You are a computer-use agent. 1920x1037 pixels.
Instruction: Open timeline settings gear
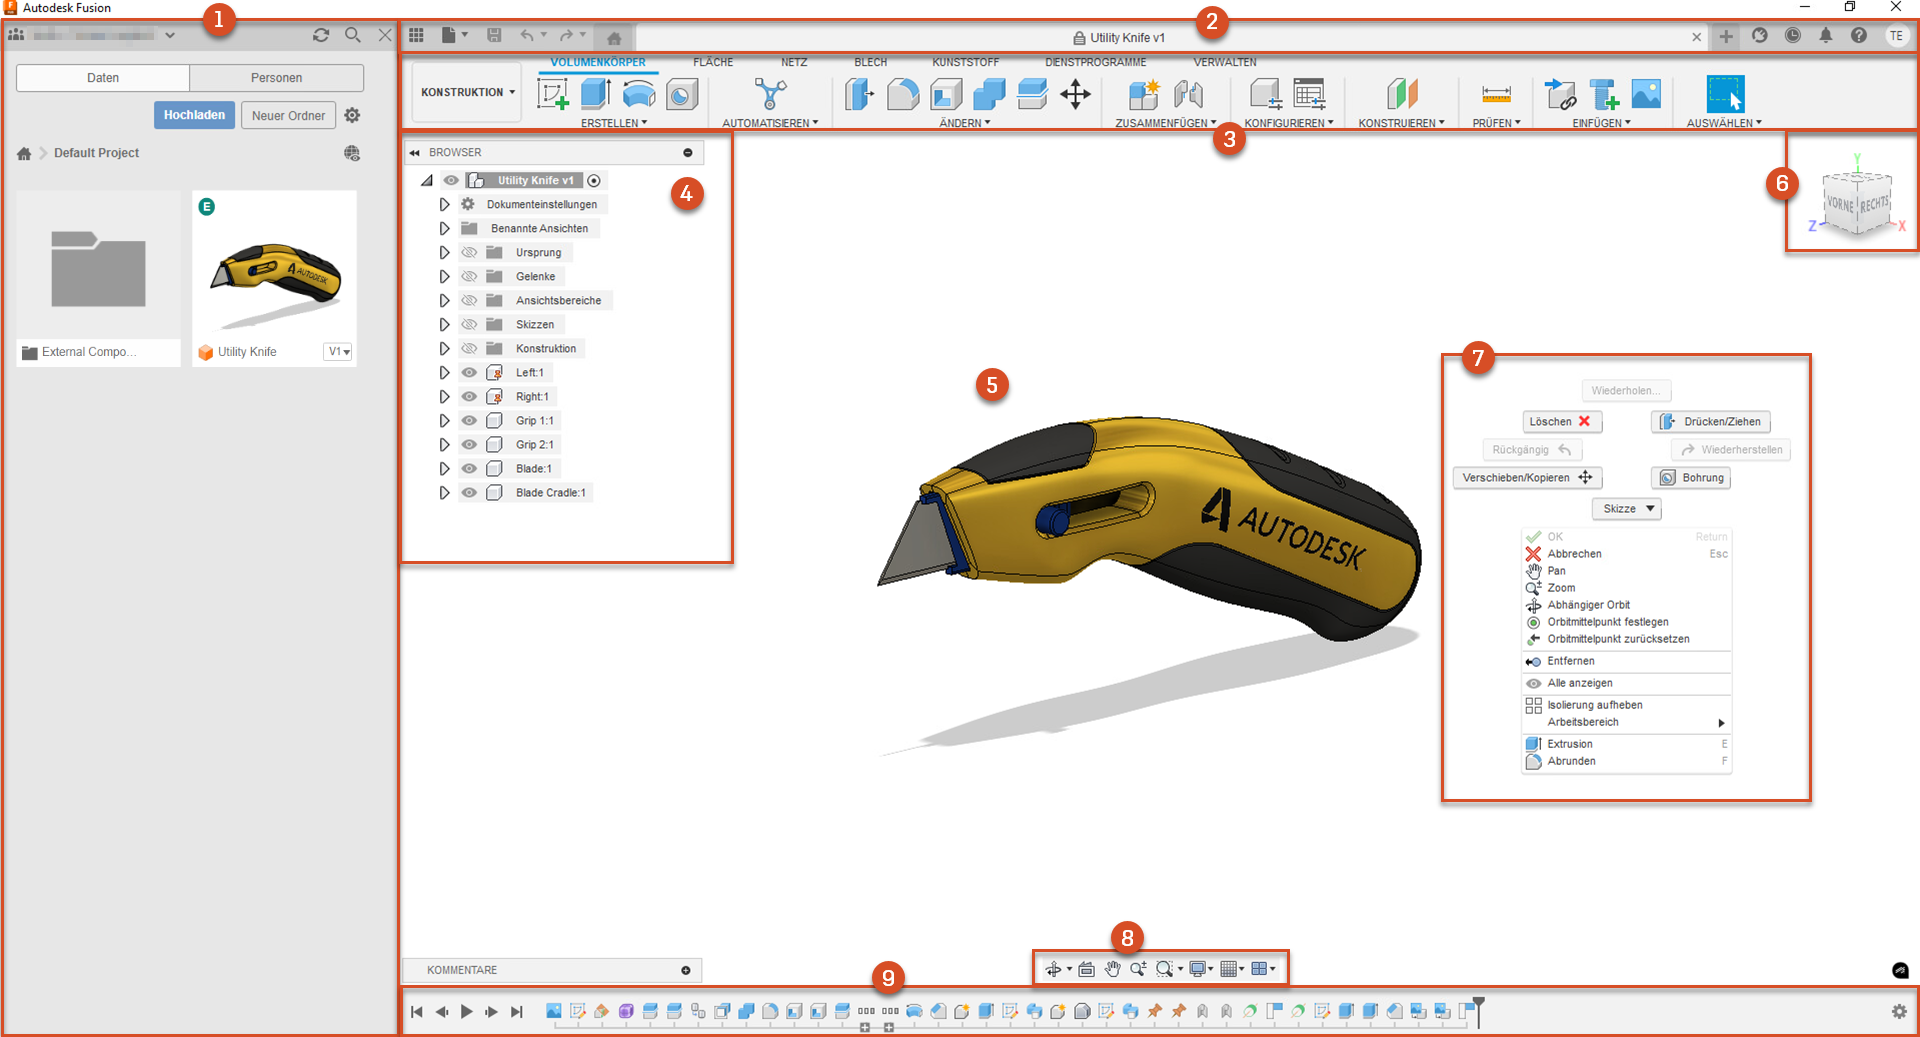point(1899,1011)
